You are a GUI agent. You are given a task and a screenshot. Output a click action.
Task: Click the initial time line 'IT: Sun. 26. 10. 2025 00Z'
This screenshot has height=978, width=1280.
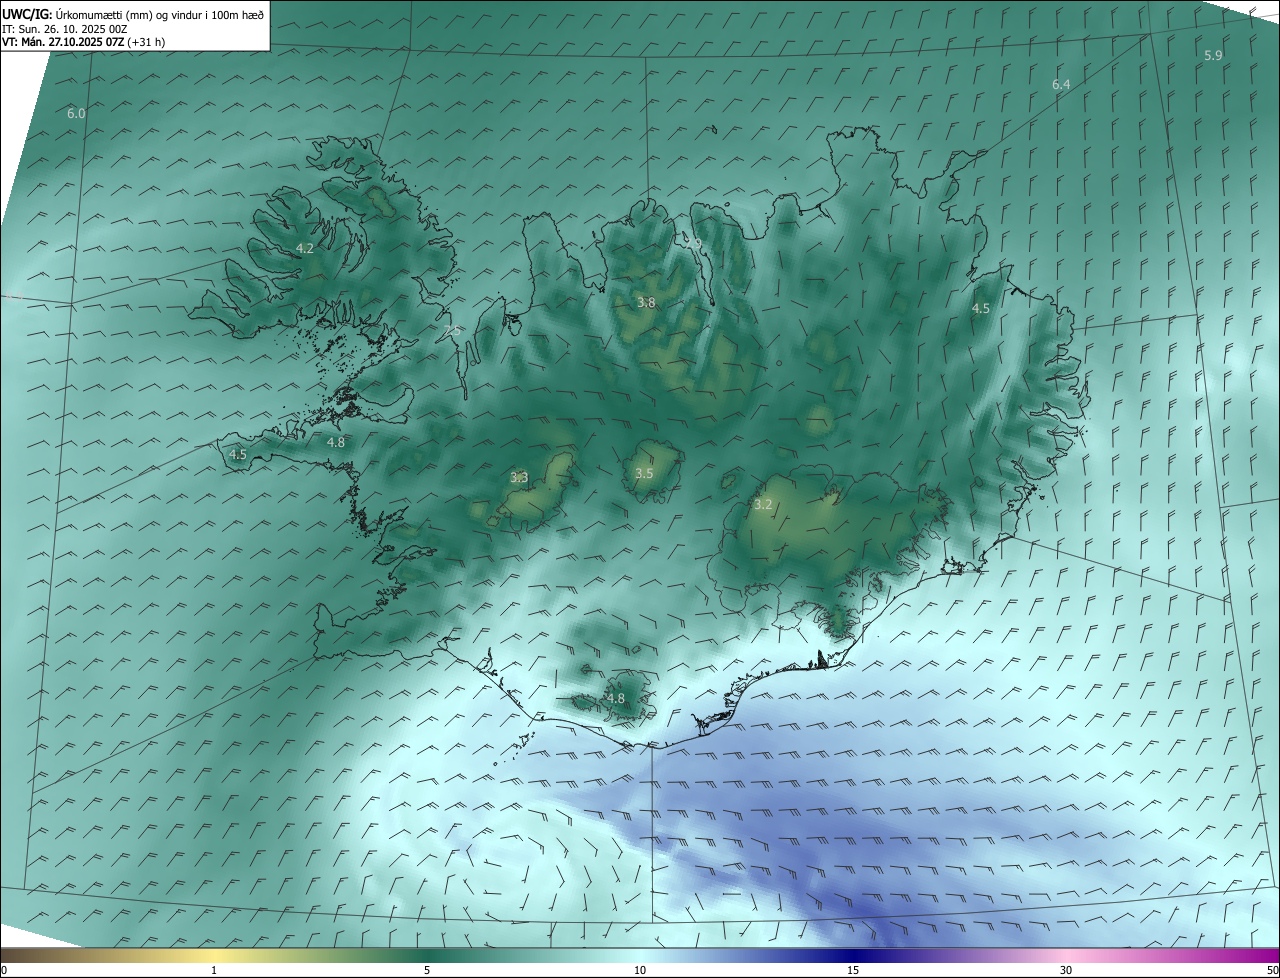pos(65,29)
